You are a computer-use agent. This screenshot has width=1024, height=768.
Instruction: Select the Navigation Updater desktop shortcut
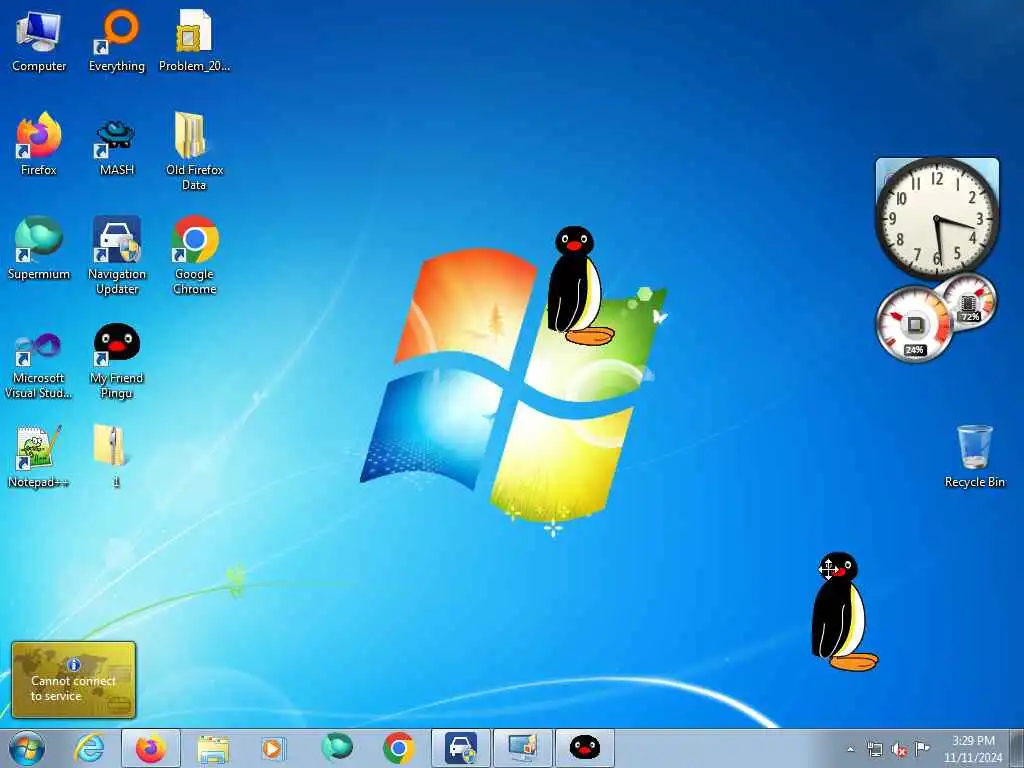tap(117, 255)
